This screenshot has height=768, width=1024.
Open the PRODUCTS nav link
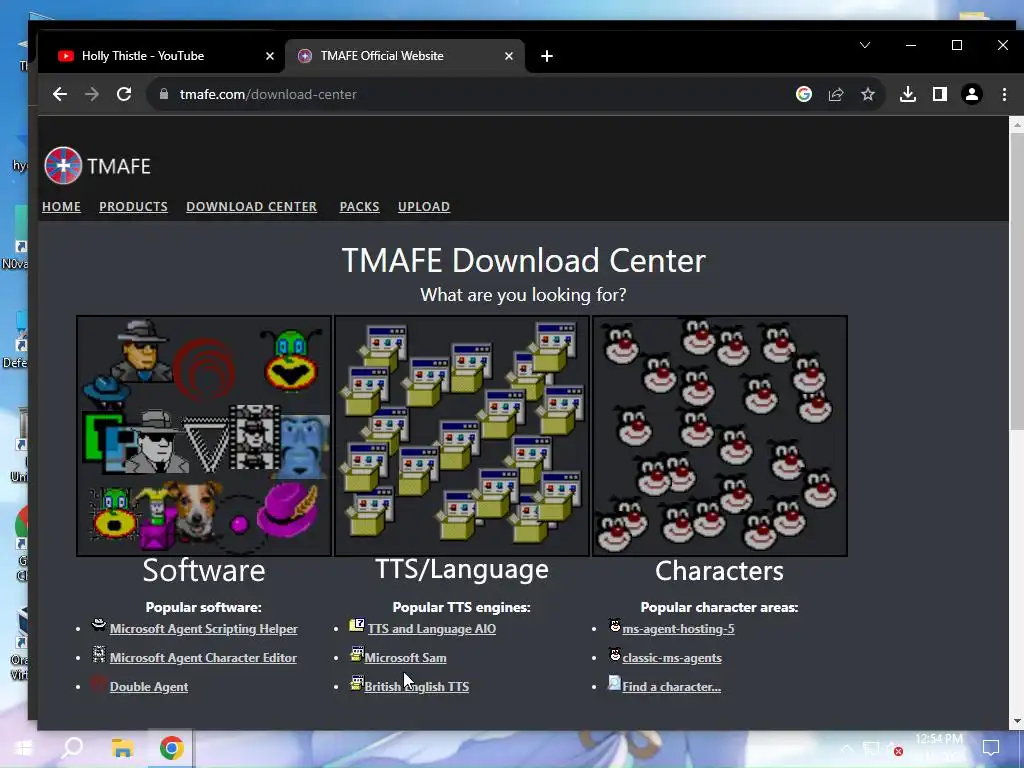point(133,206)
